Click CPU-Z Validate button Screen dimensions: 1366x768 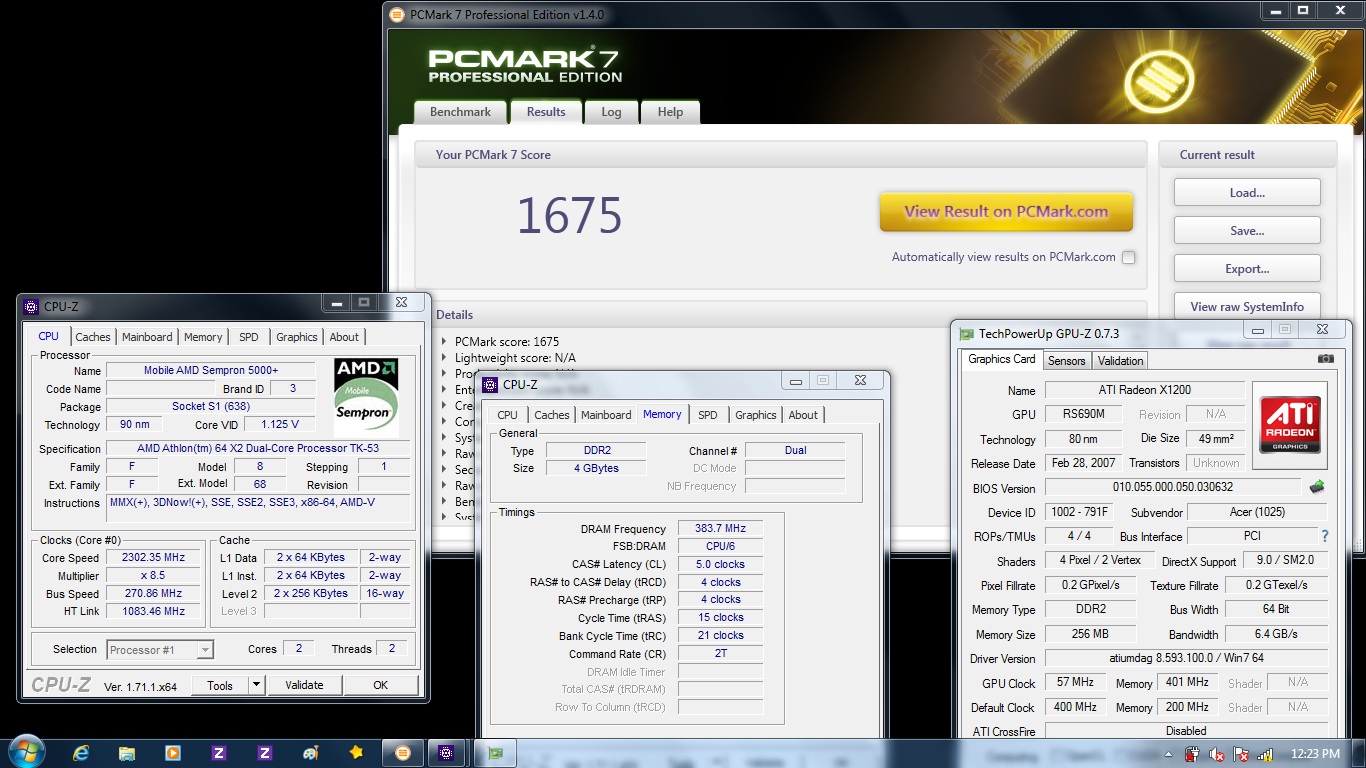click(x=304, y=685)
